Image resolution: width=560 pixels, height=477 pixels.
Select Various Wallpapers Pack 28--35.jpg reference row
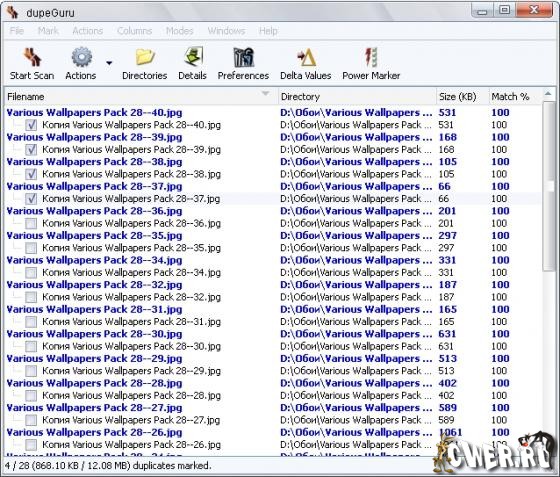(273, 236)
